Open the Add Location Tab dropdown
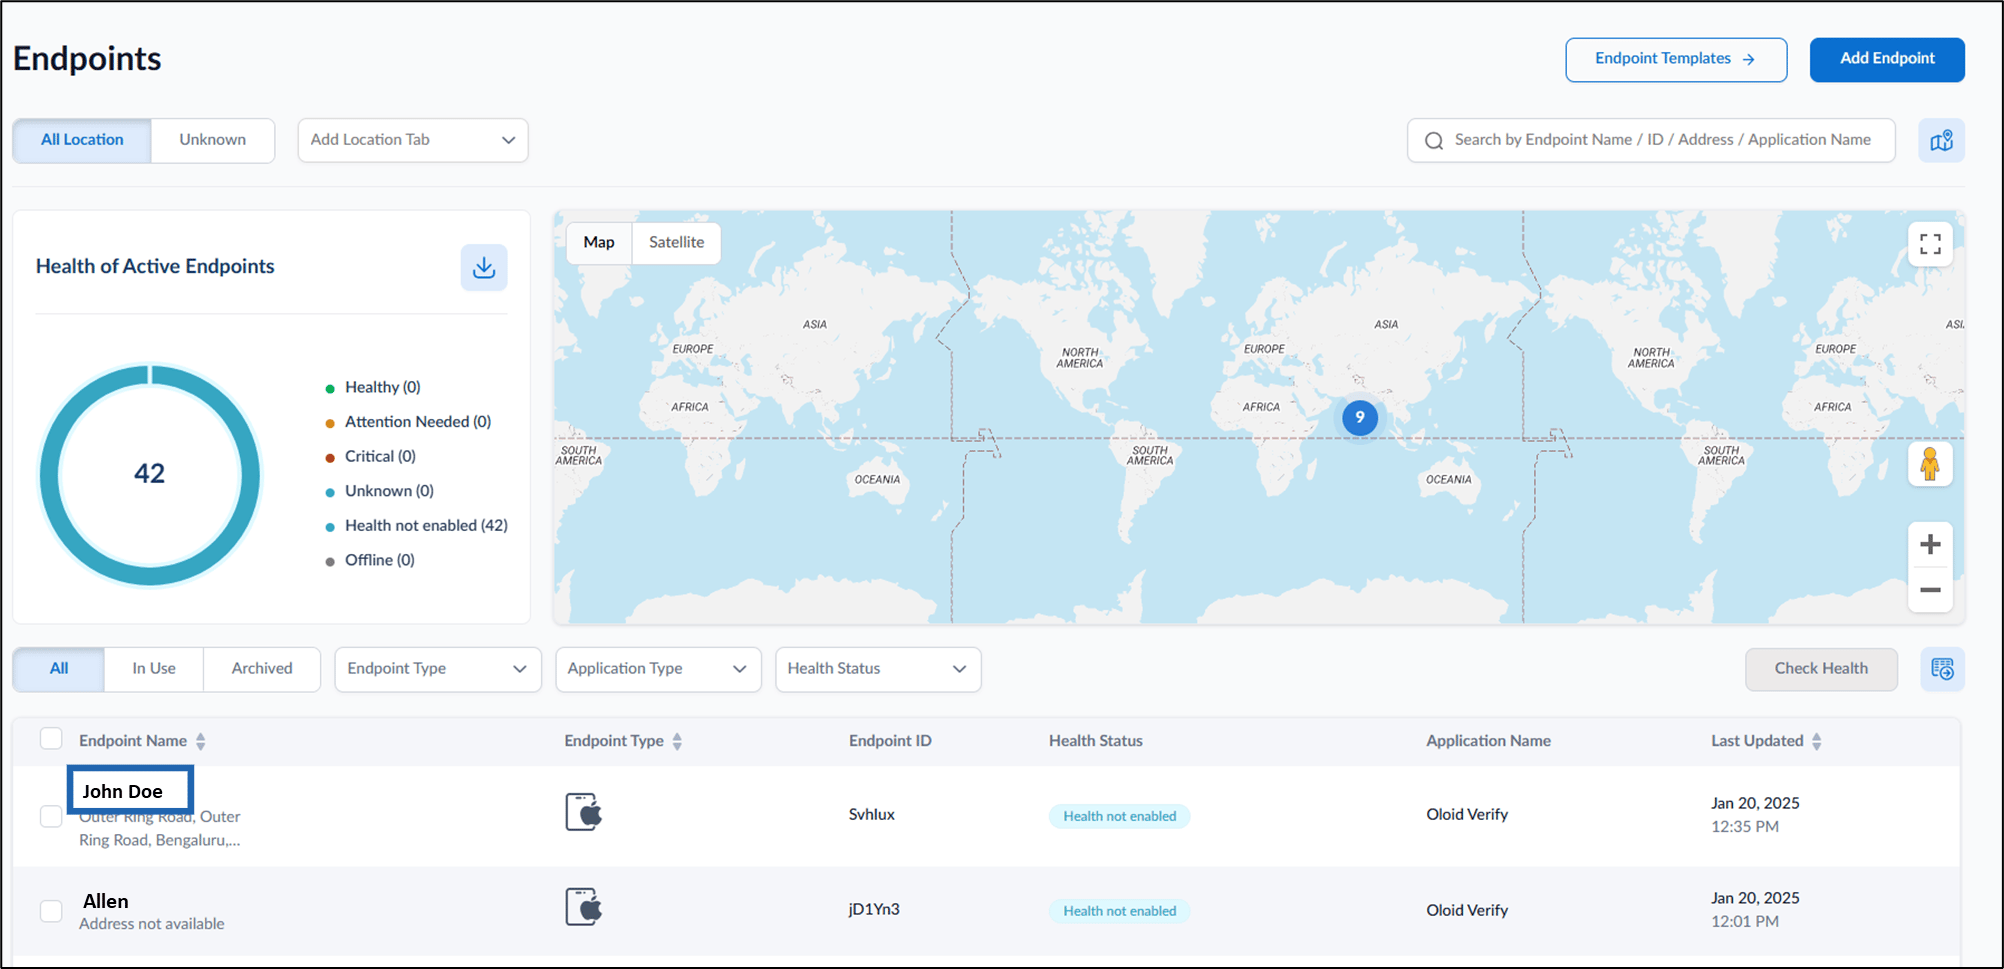2004x969 pixels. tap(413, 140)
